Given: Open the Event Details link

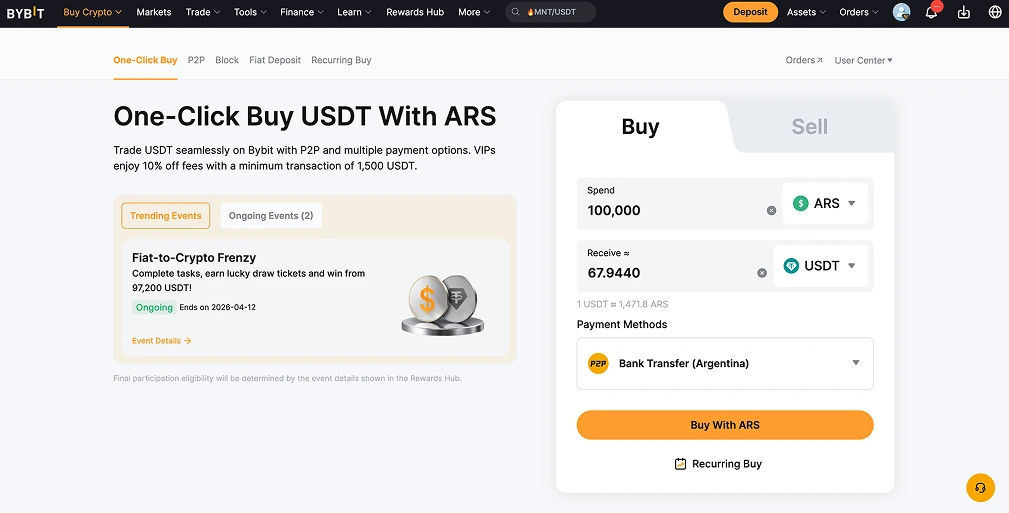Looking at the screenshot, I should click(x=162, y=341).
